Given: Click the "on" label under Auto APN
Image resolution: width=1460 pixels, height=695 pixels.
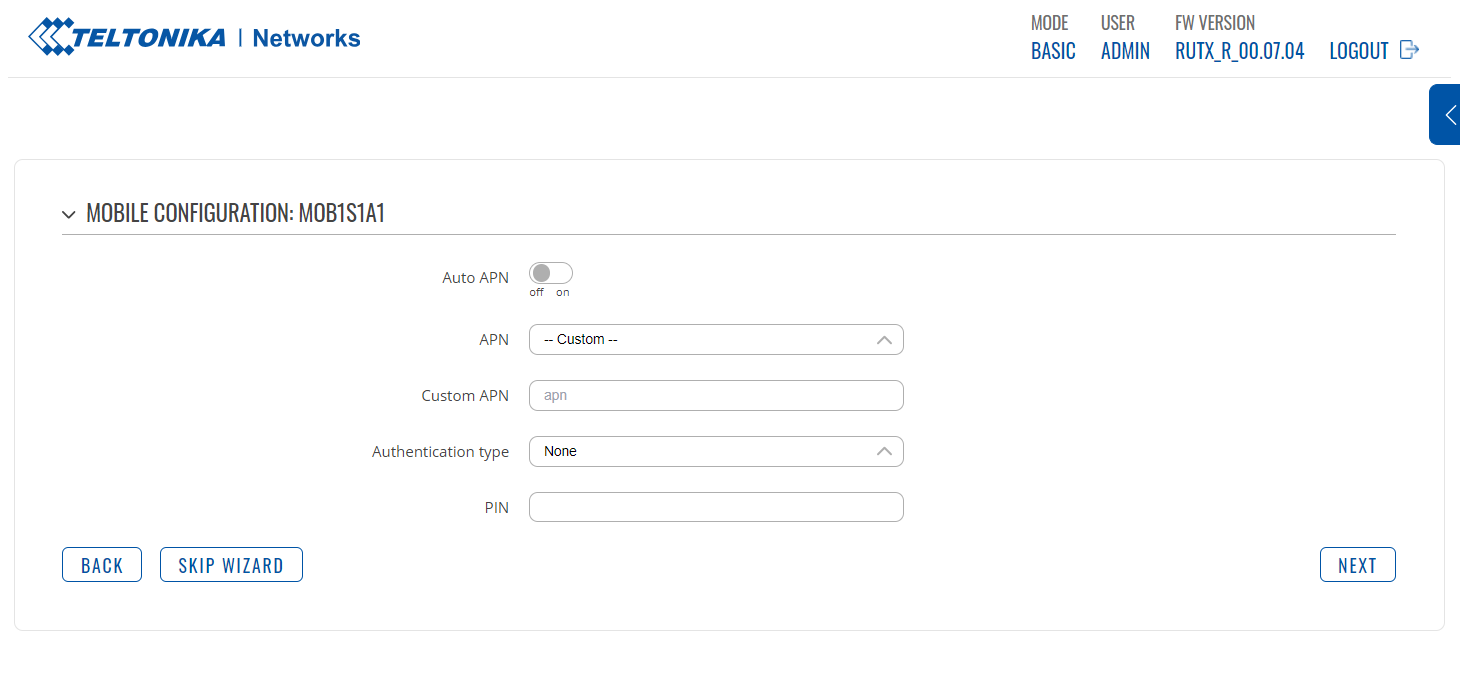Looking at the screenshot, I should click(x=563, y=293).
